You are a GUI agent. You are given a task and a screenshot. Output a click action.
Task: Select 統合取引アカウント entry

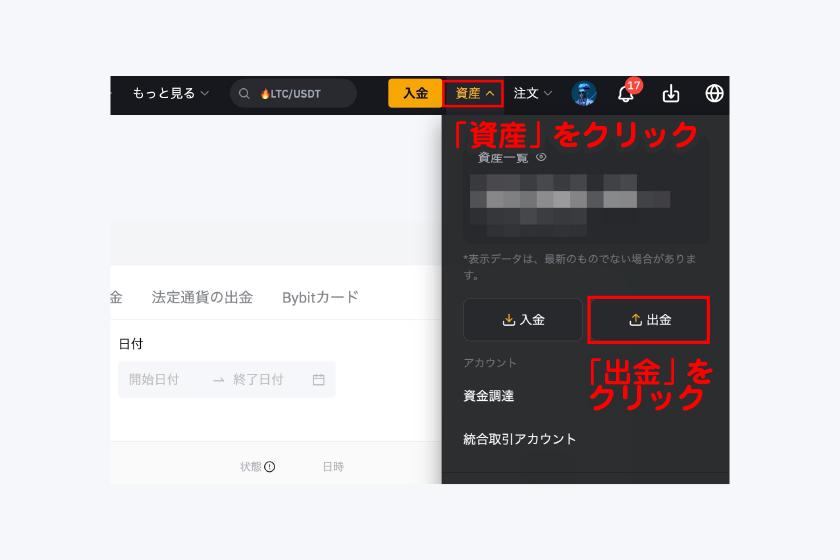click(x=520, y=439)
